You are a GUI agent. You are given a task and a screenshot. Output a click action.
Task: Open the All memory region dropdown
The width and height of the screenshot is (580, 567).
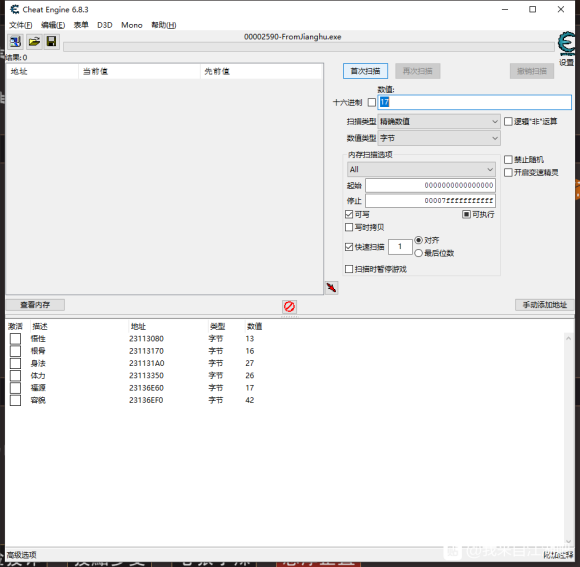421,169
